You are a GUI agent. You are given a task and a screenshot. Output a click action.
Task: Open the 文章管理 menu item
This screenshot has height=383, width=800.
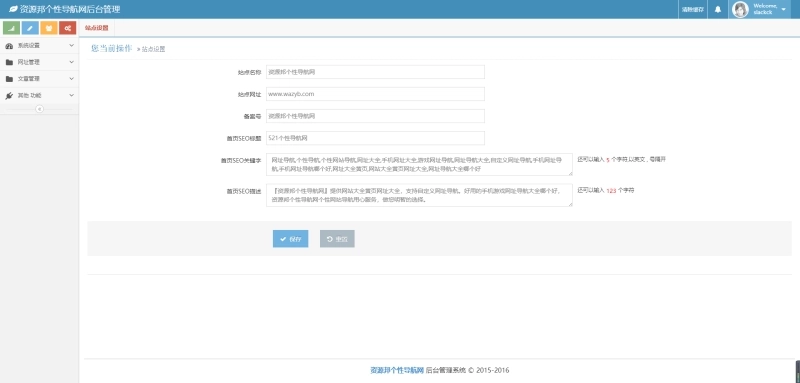(x=39, y=79)
